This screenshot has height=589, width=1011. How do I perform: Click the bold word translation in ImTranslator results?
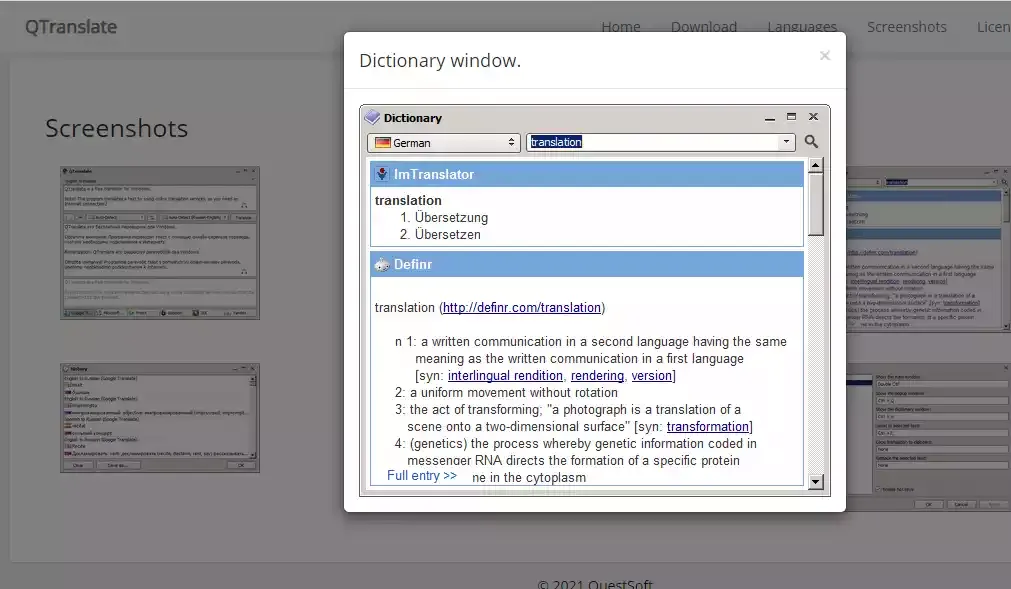click(x=408, y=200)
